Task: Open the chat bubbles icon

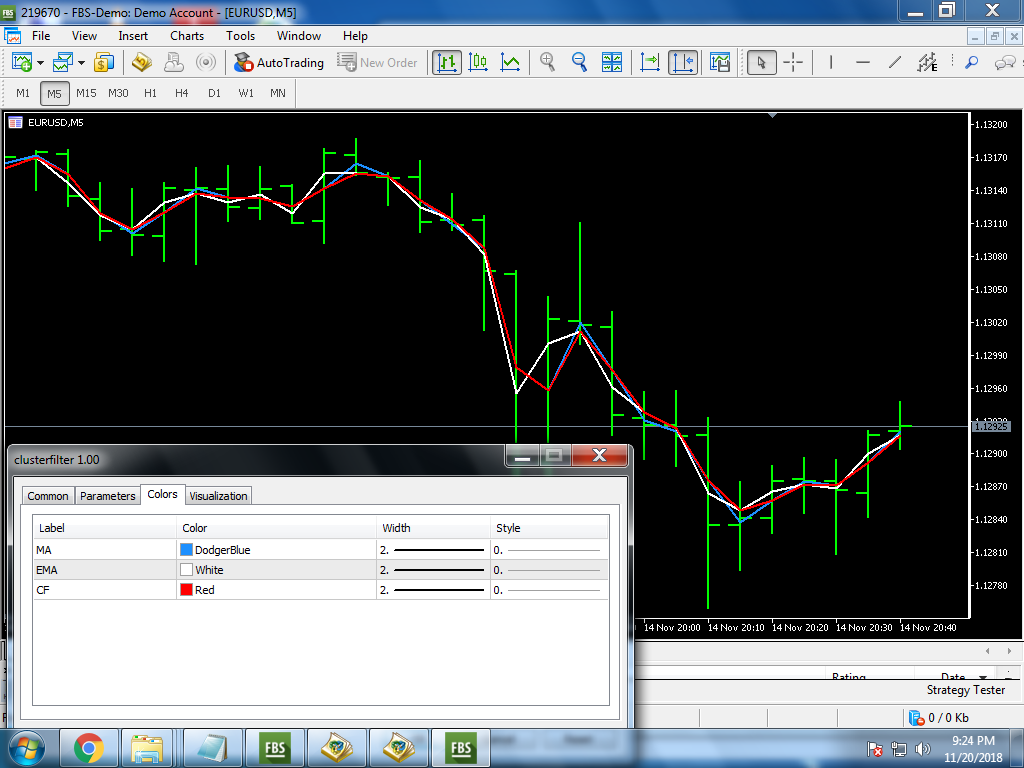Action: coord(1004,63)
